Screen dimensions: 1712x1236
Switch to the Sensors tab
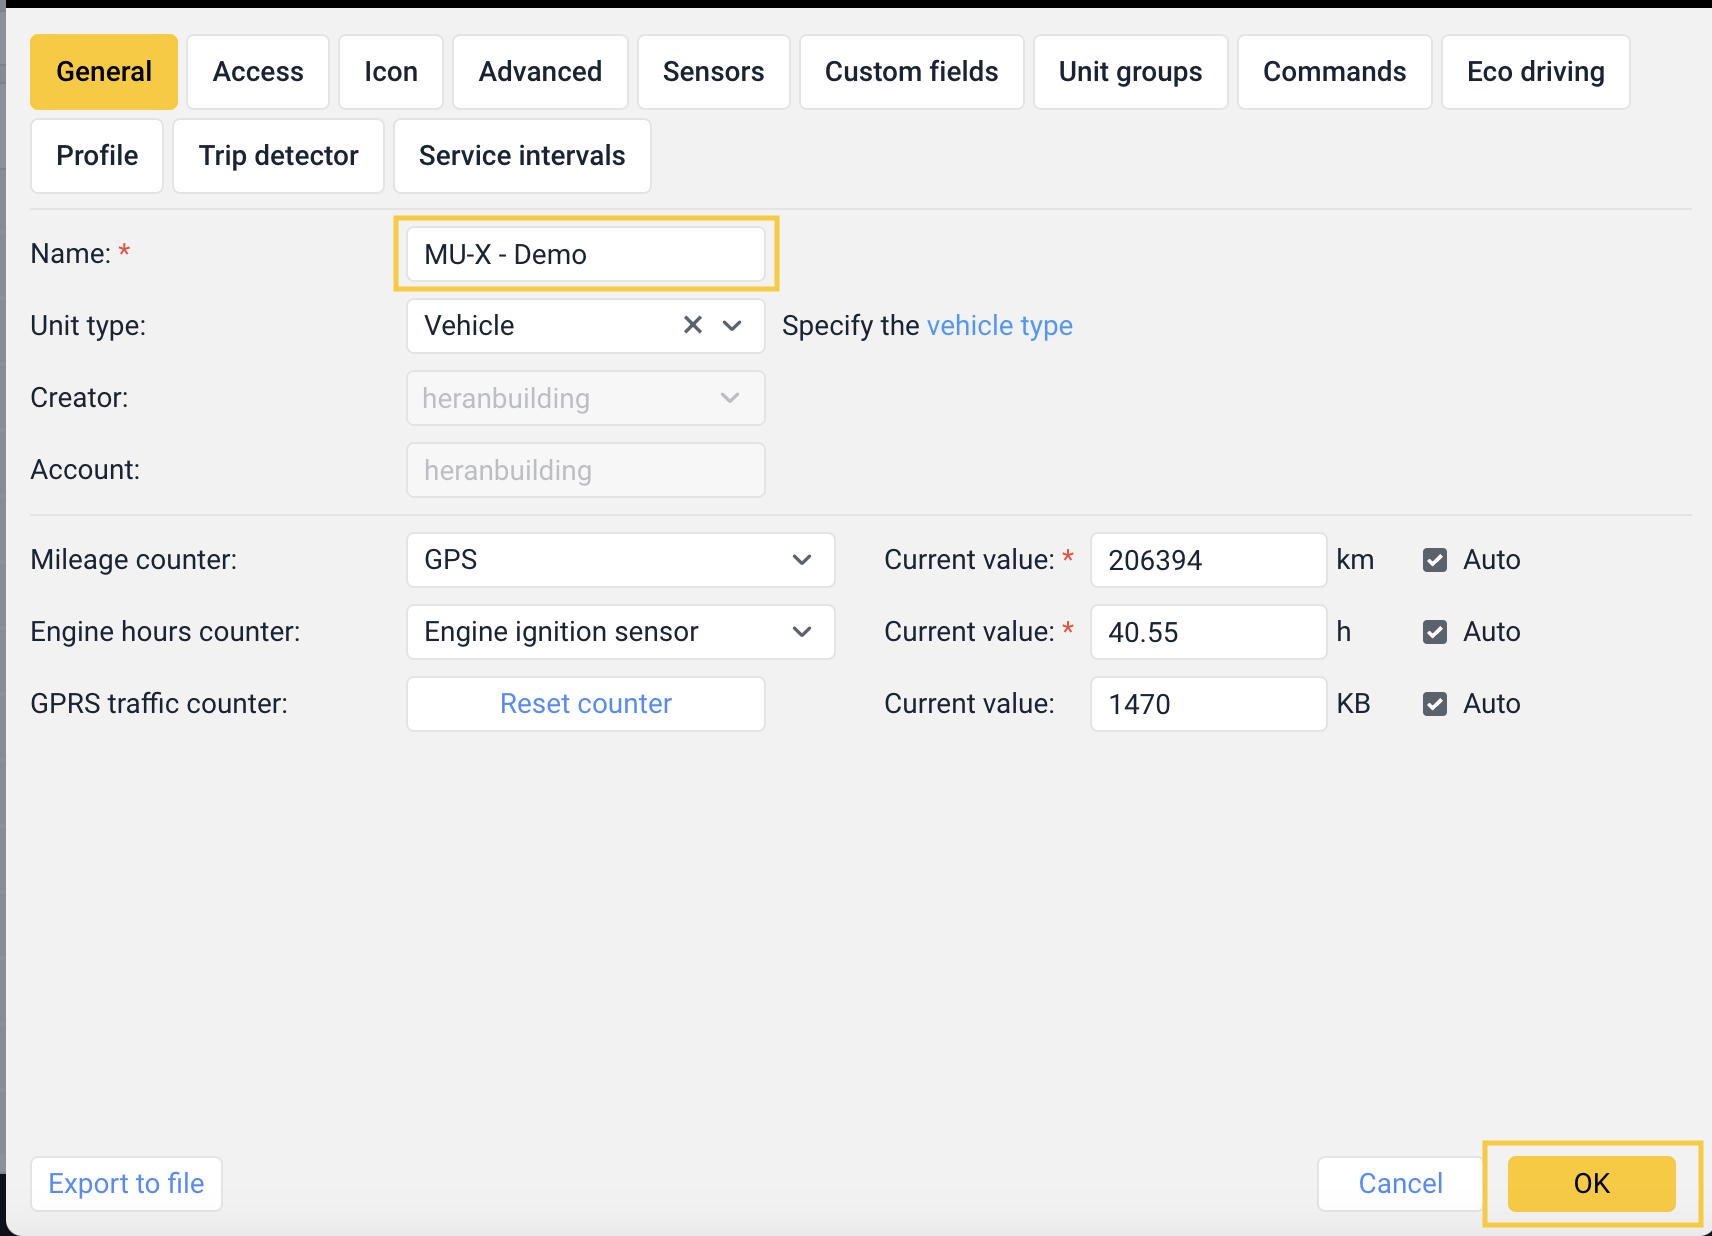pyautogui.click(x=713, y=72)
